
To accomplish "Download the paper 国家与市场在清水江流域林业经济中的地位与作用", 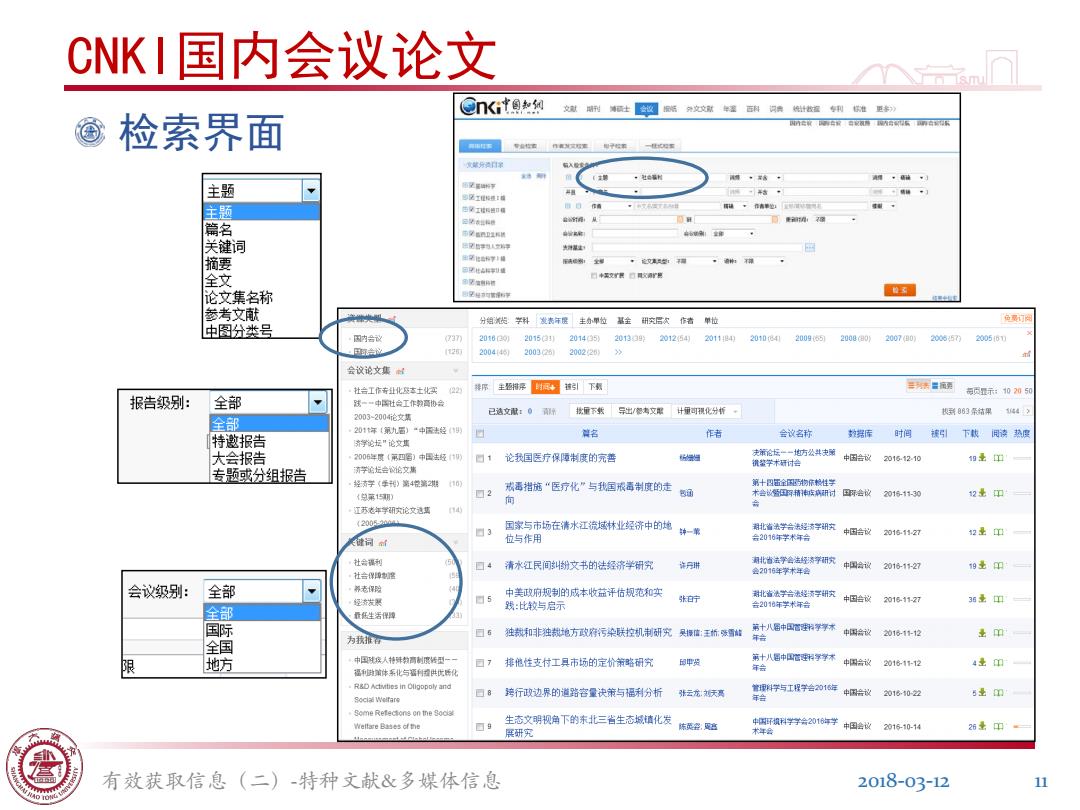I will coord(982,531).
